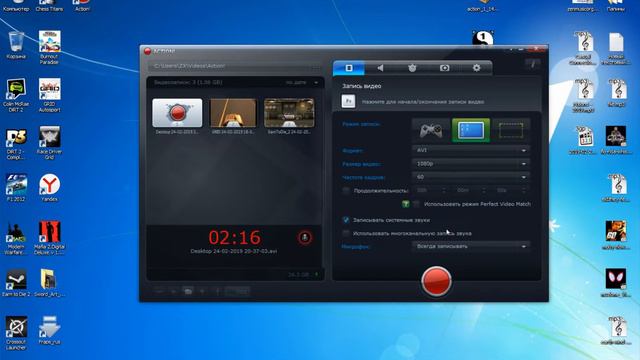Open the DiRT 3 Complete desktop shortcut
The image size is (640, 360).
tap(16, 143)
